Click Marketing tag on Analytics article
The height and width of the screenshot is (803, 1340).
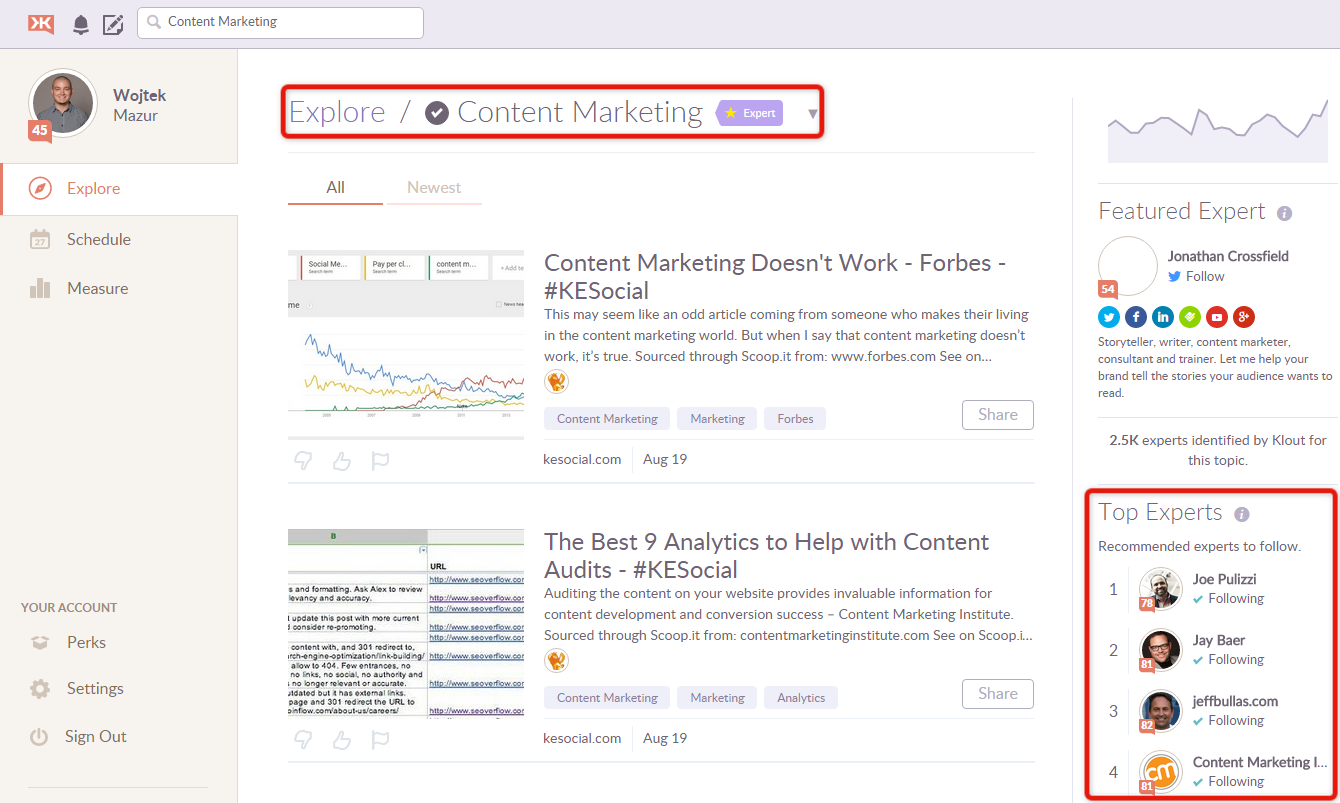(717, 698)
